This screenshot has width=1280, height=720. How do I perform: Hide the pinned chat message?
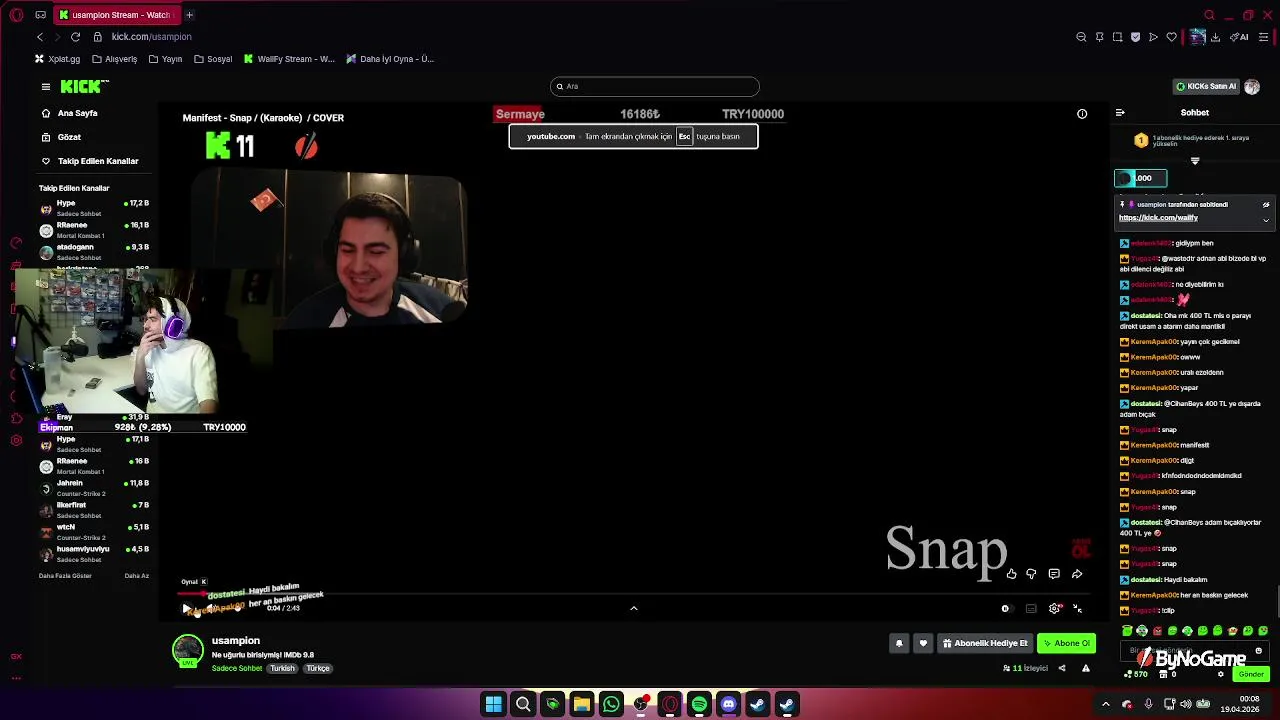pyautogui.click(x=1265, y=205)
